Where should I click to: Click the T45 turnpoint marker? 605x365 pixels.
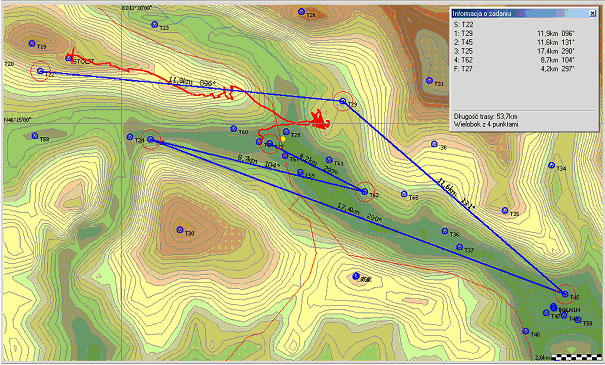pos(565,294)
